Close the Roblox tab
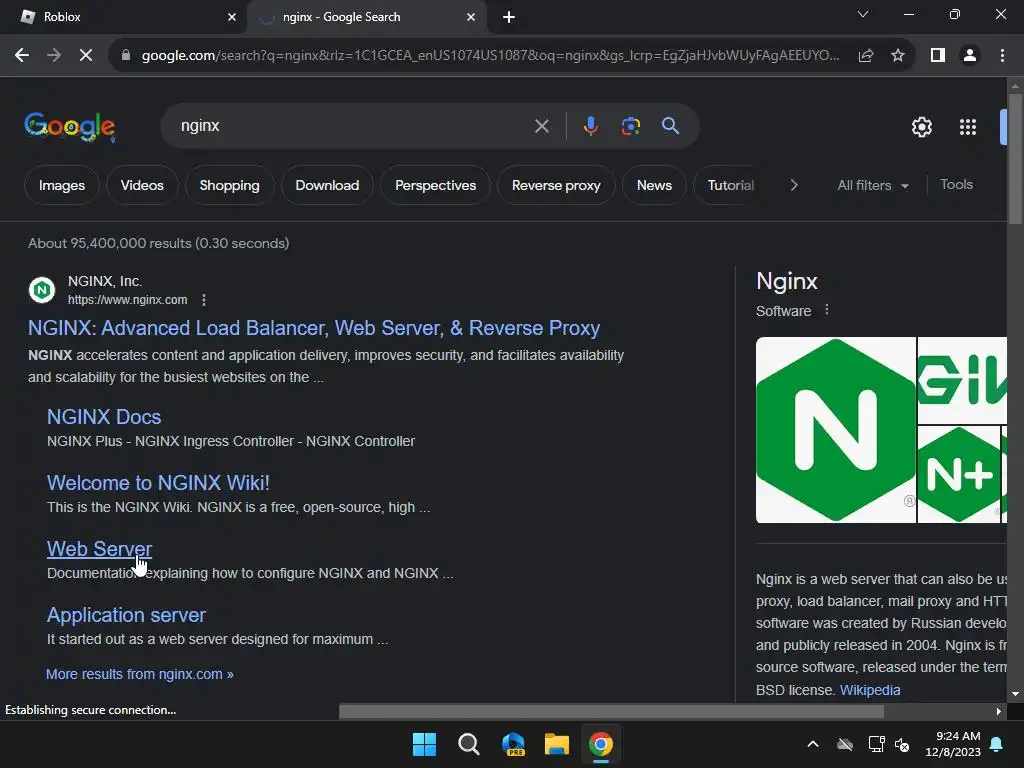 tap(232, 17)
